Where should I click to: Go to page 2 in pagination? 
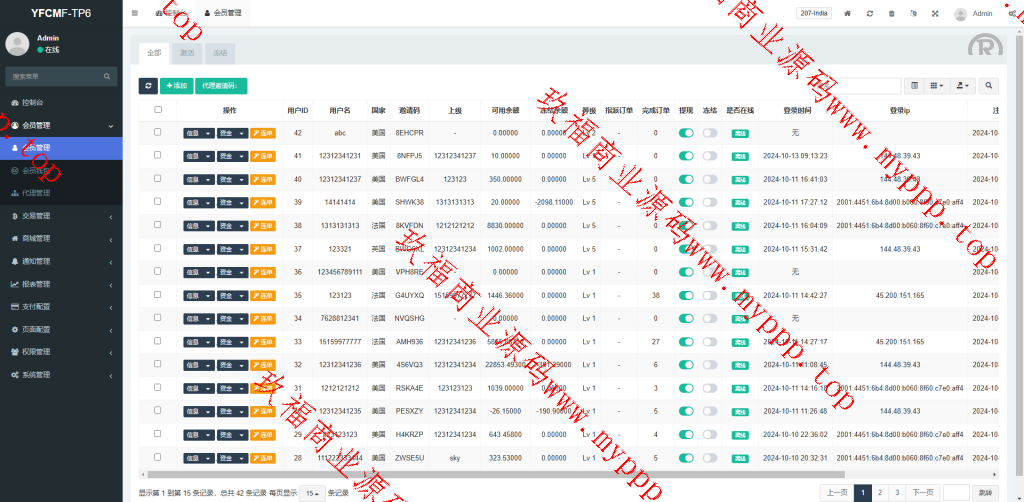click(878, 492)
